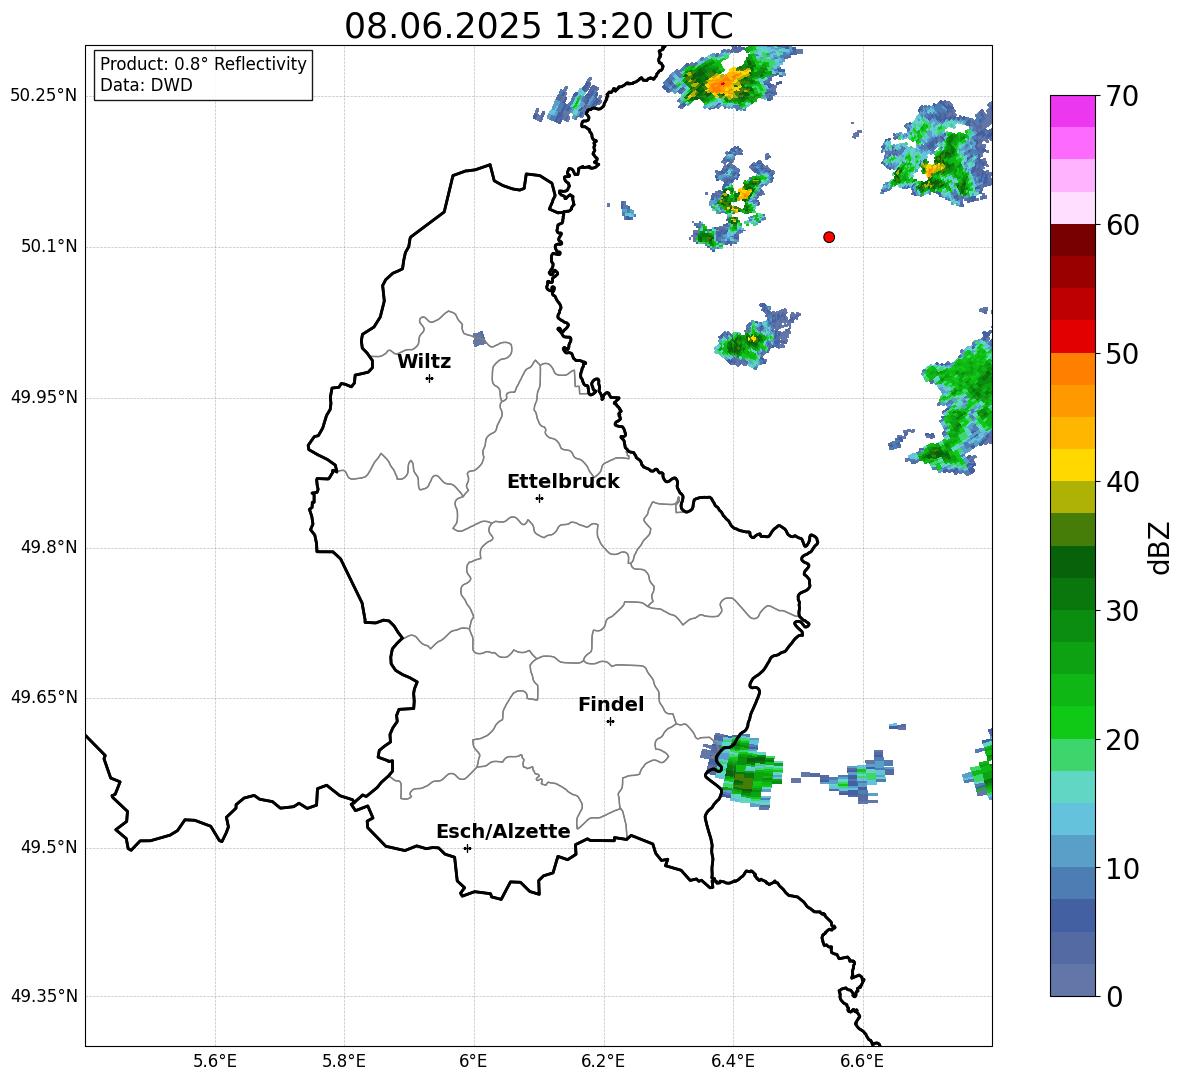1184x1081 pixels.
Task: Click the 30 value on the colorbar
Action: [1121, 611]
